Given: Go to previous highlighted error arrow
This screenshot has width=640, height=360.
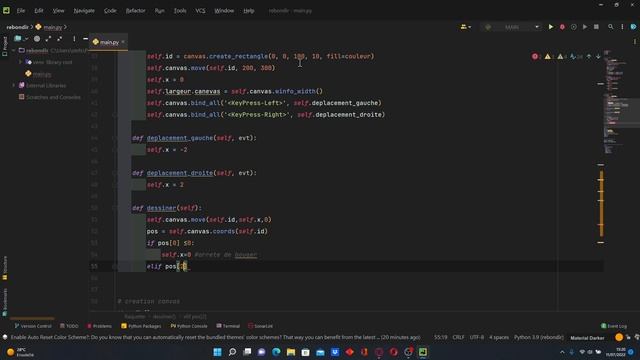Looking at the screenshot, I should pos(589,56).
